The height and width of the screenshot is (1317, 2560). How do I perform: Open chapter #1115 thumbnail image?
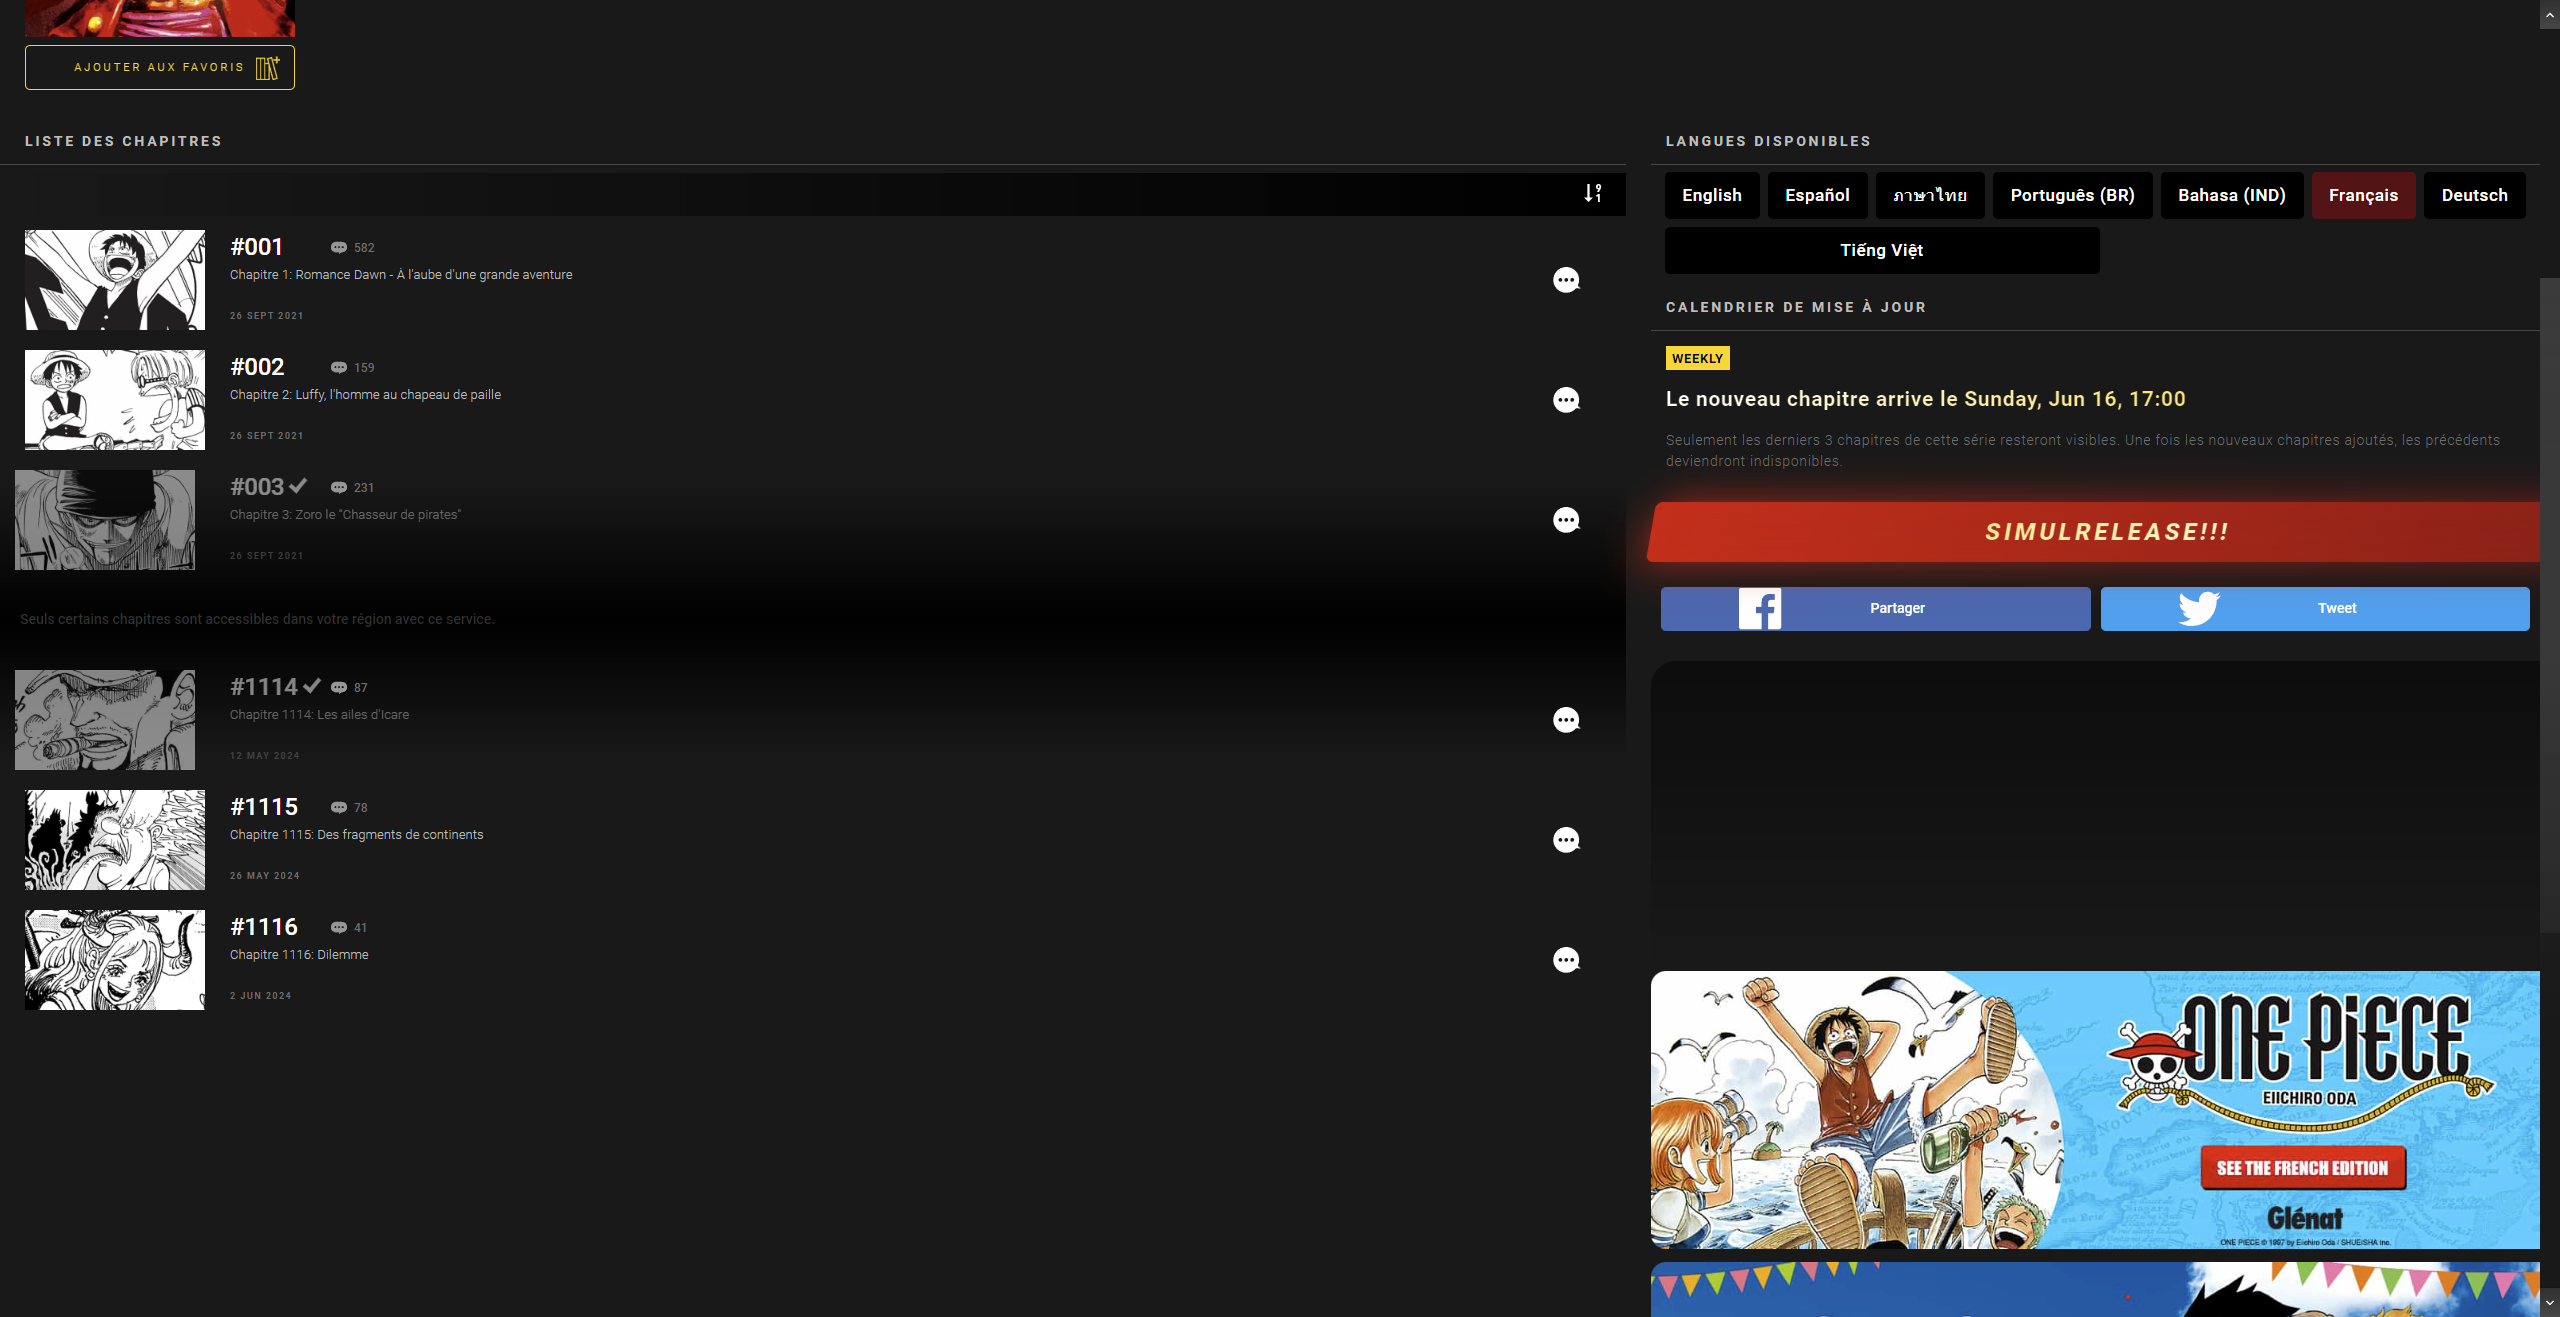tap(115, 840)
